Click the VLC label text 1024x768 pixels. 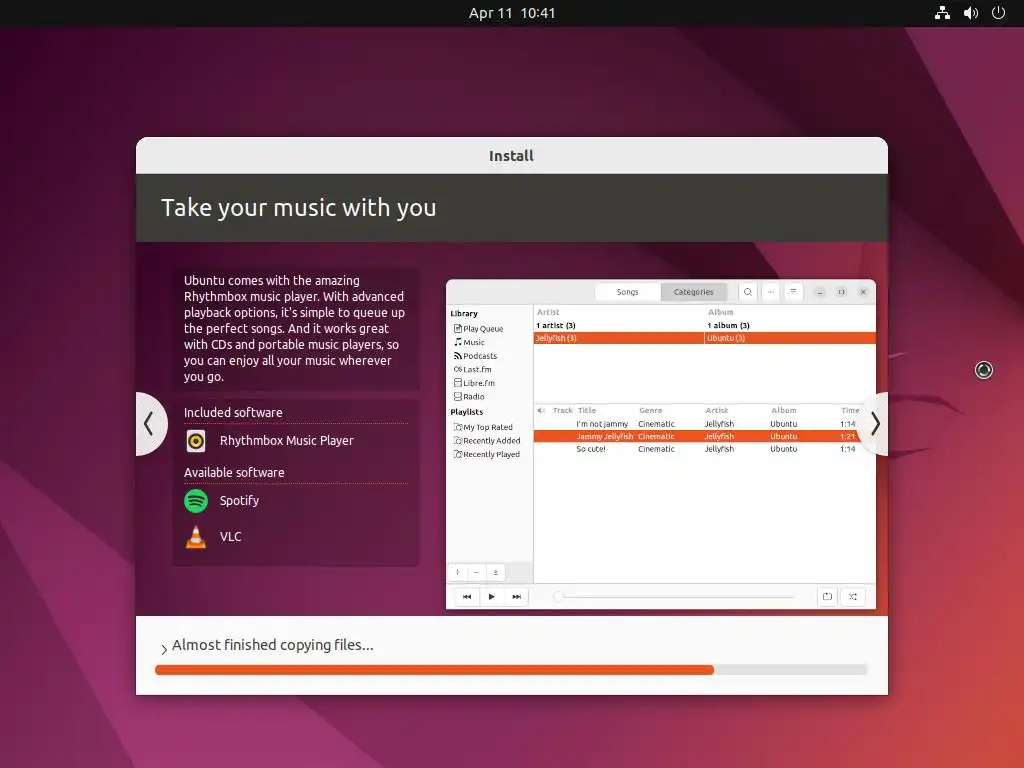(231, 537)
